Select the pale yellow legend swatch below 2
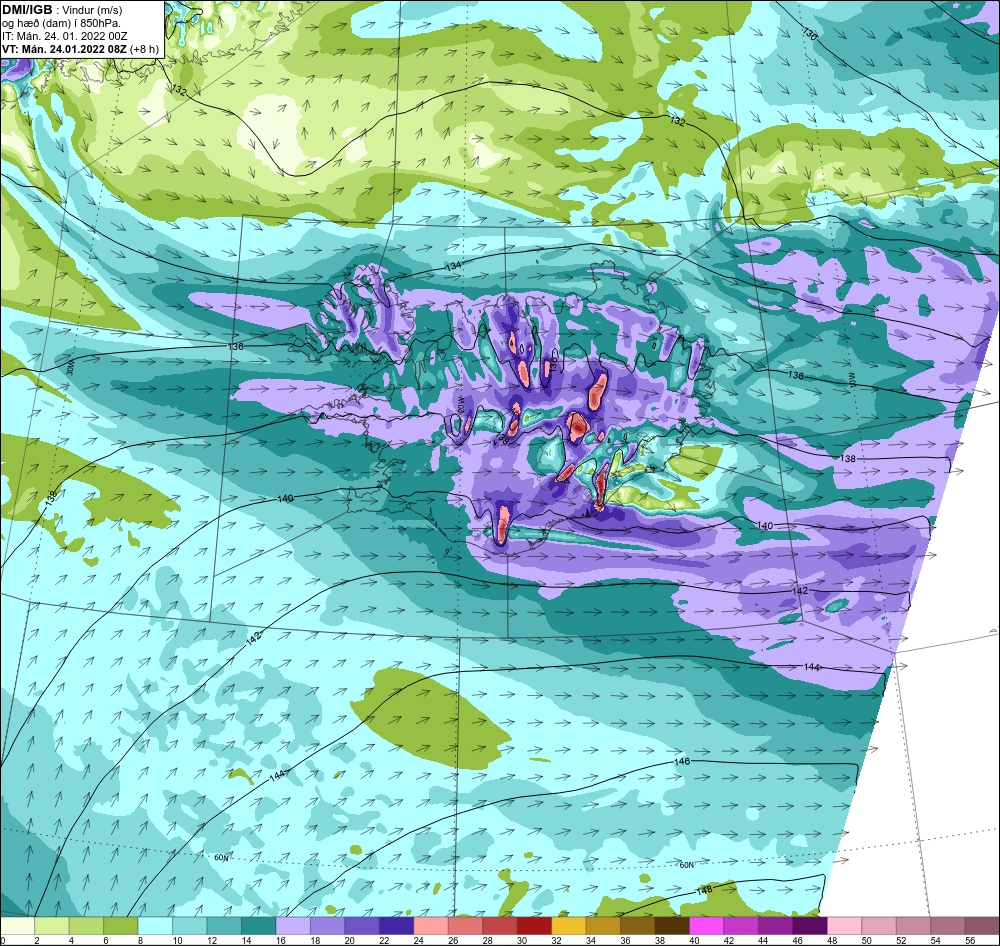1000x946 pixels. click(x=17, y=926)
